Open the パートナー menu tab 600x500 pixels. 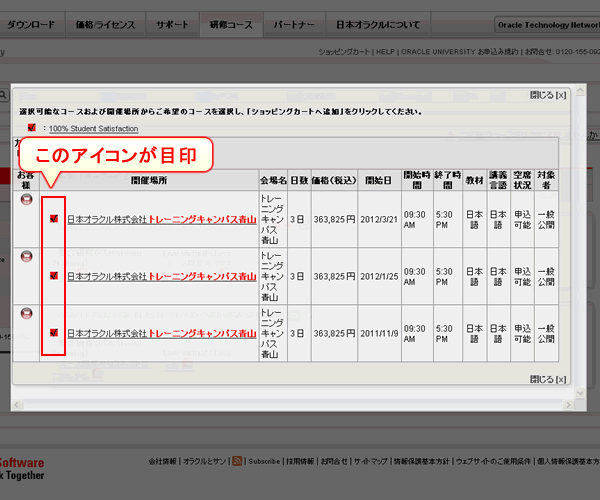pyautogui.click(x=294, y=25)
